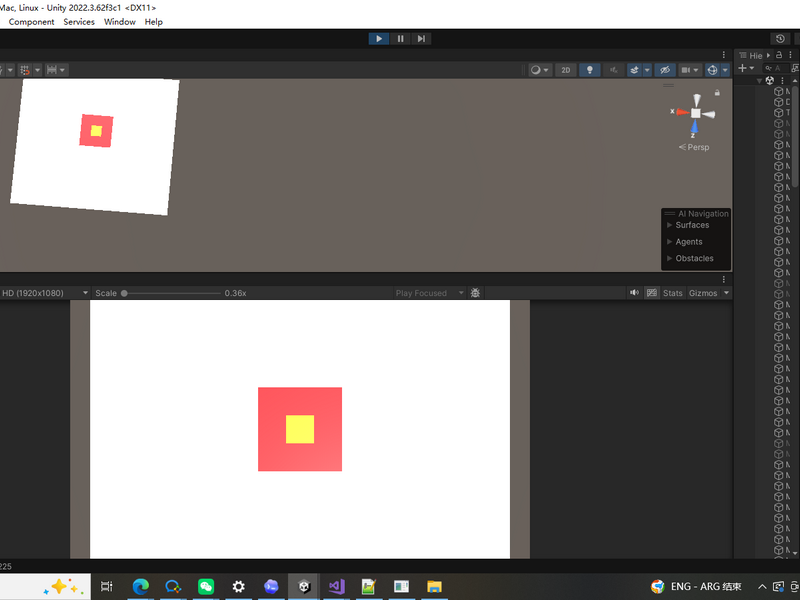Open File Explorer from the taskbar

(x=434, y=586)
